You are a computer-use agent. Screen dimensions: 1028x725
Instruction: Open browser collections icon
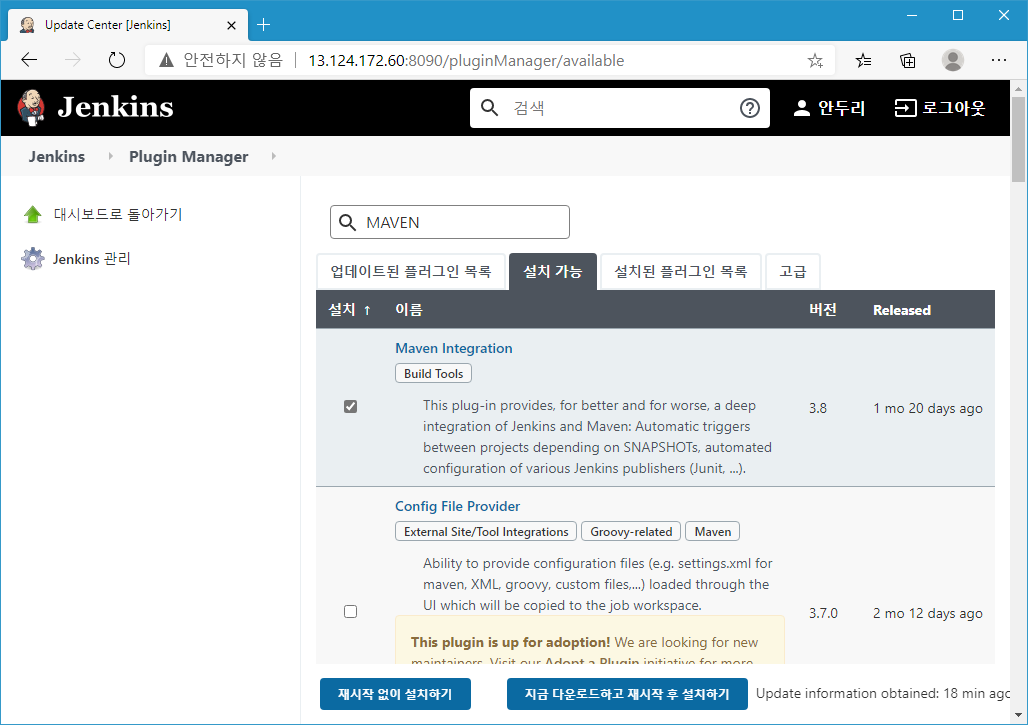907,61
